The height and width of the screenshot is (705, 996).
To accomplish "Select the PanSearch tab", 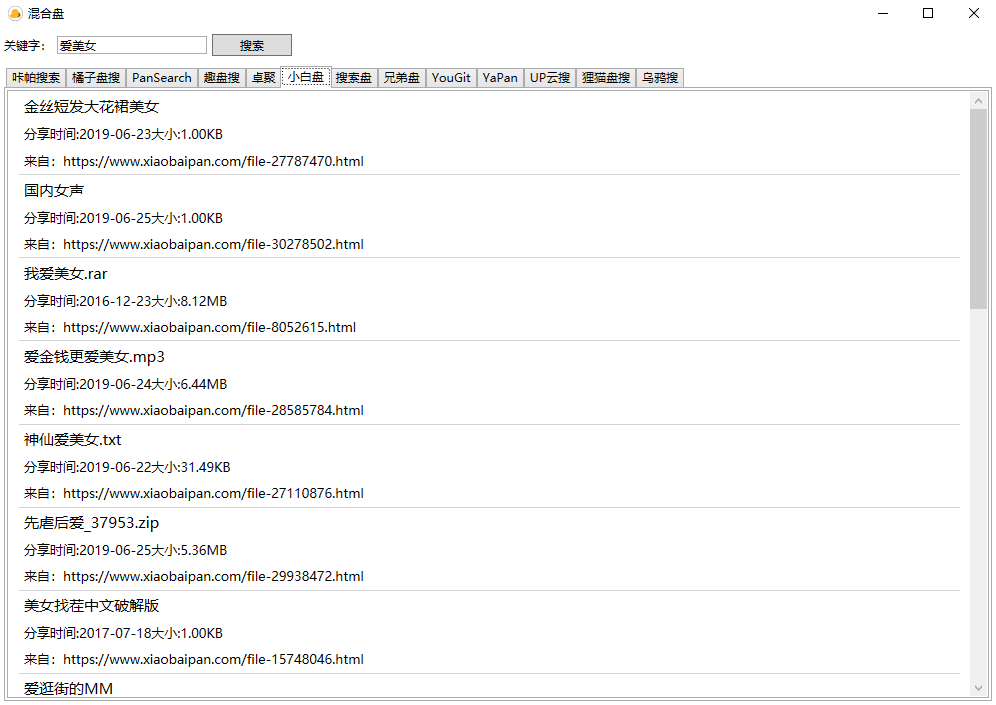I will [x=161, y=78].
